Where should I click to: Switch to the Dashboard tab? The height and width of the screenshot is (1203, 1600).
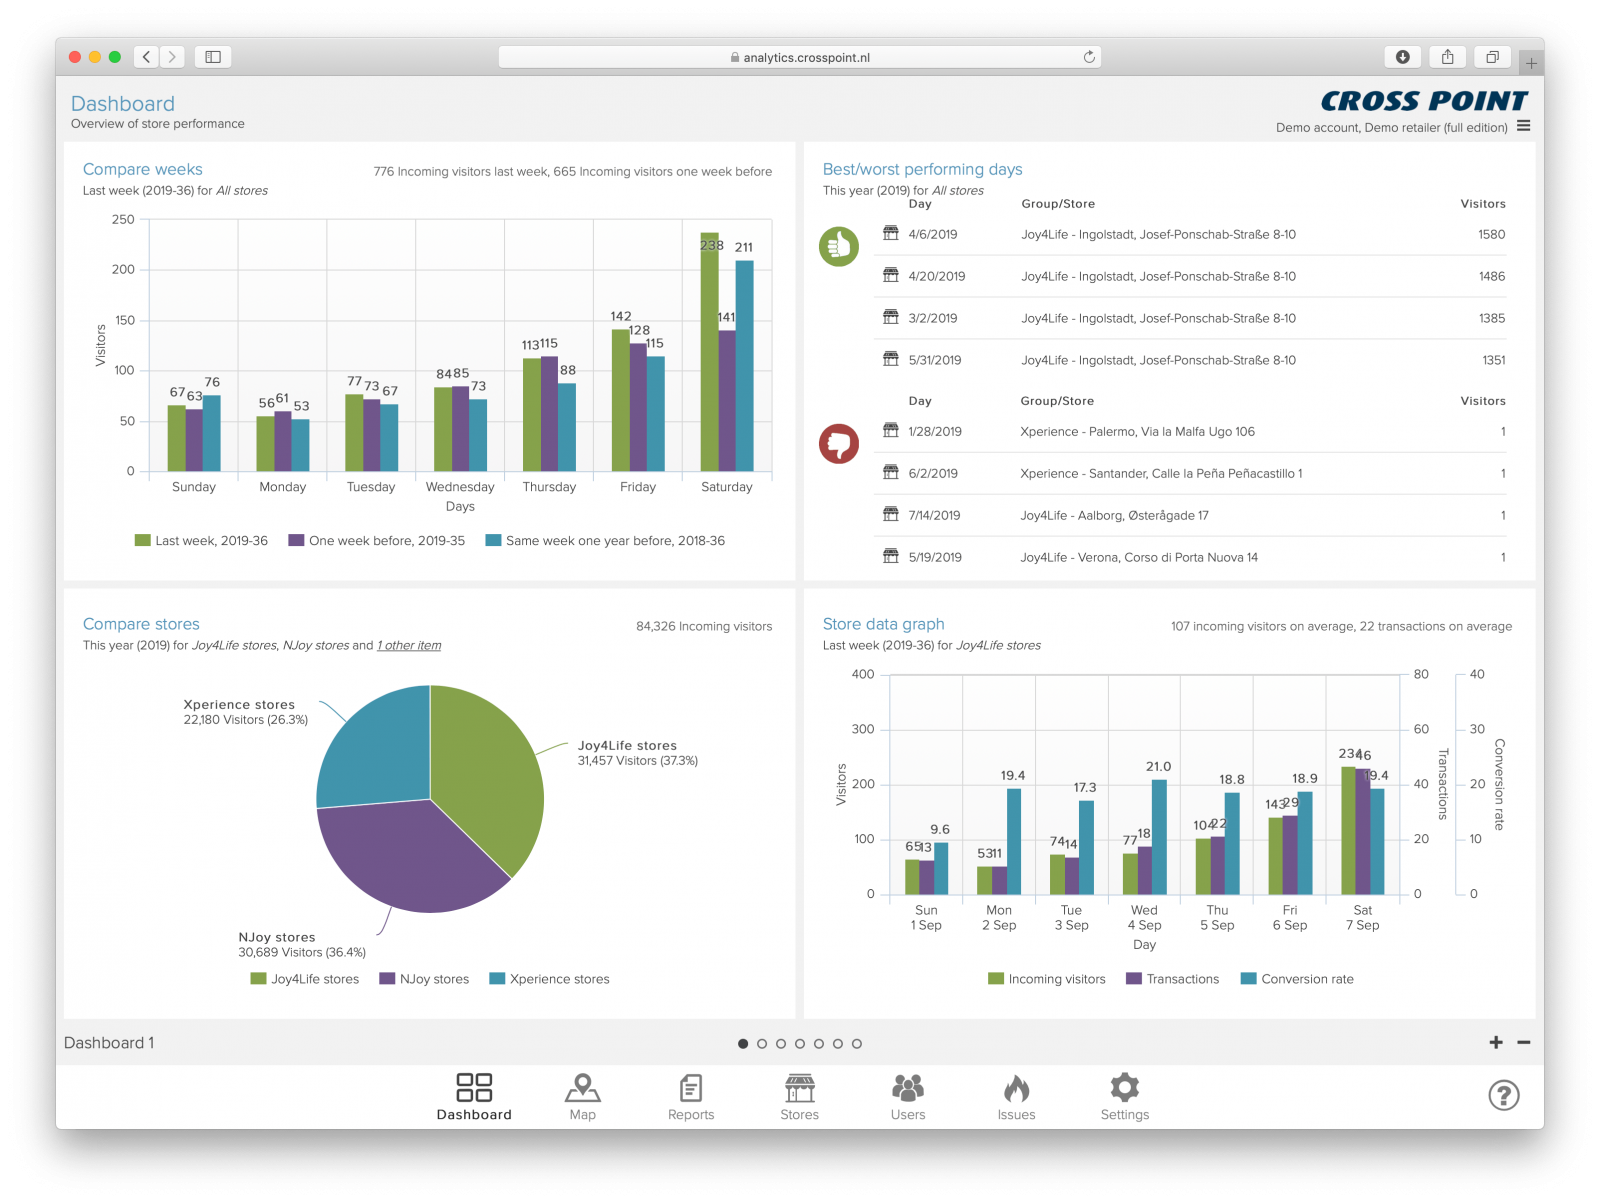tap(474, 1095)
